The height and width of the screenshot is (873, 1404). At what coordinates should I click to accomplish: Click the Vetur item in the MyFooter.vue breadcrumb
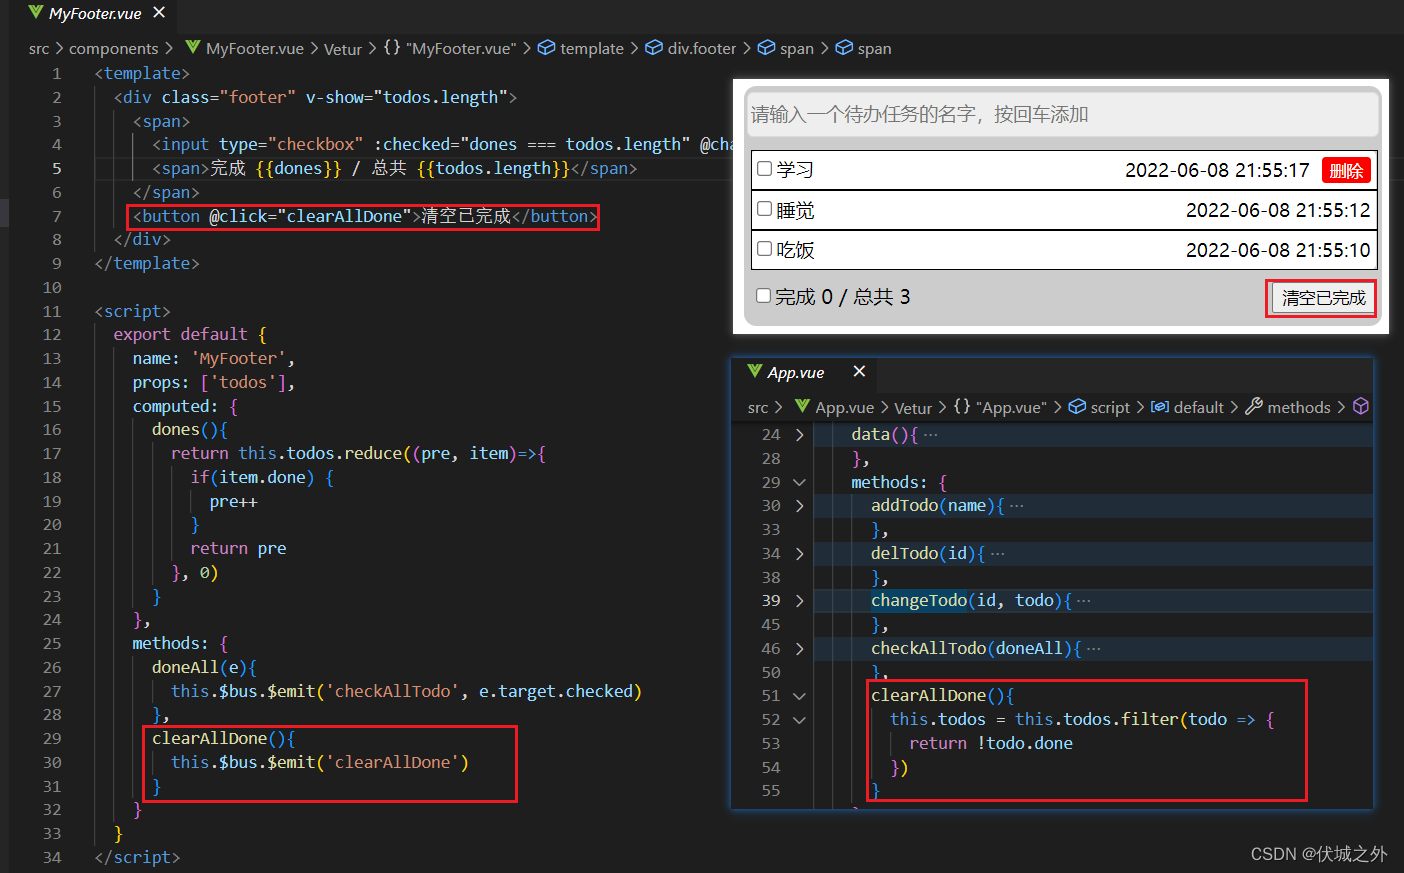(x=342, y=48)
